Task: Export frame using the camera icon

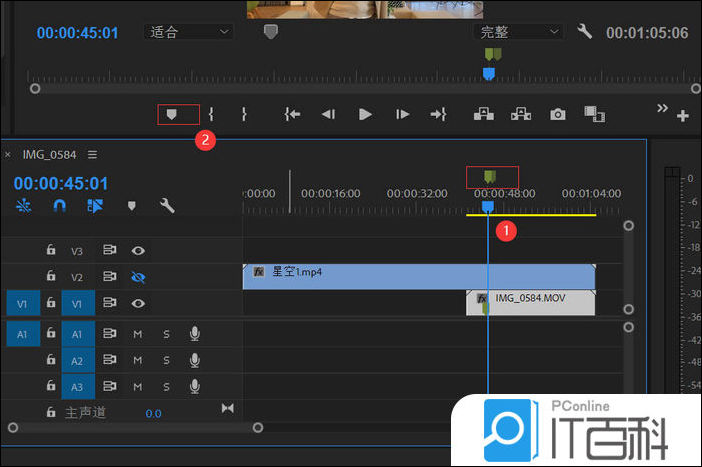Action: (x=558, y=115)
